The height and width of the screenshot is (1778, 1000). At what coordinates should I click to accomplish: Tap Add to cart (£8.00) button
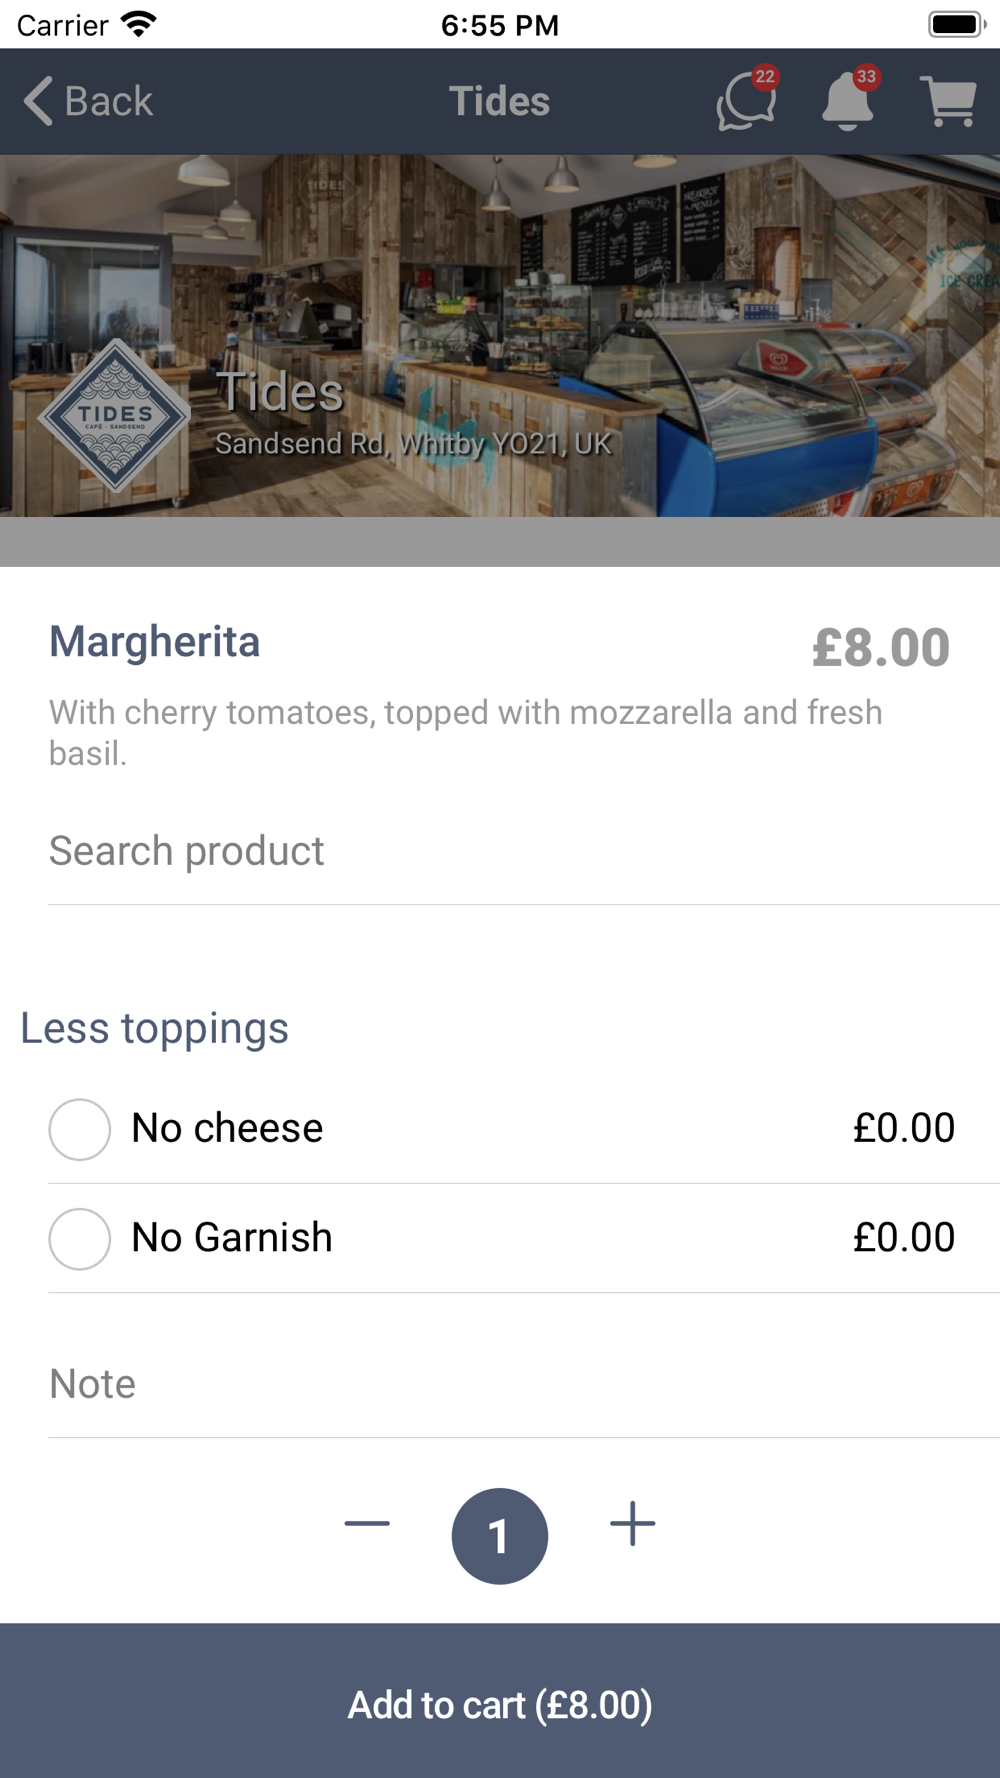500,1704
